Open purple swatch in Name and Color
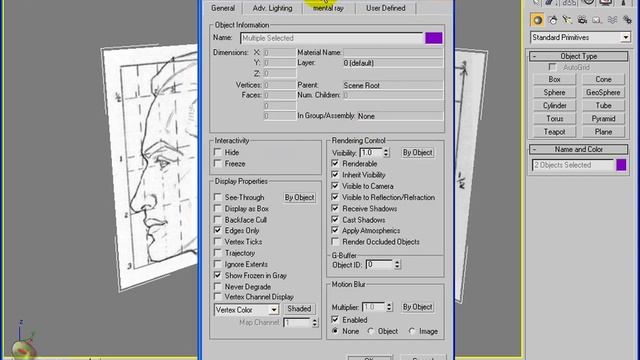The width and height of the screenshot is (640, 360). tap(621, 165)
